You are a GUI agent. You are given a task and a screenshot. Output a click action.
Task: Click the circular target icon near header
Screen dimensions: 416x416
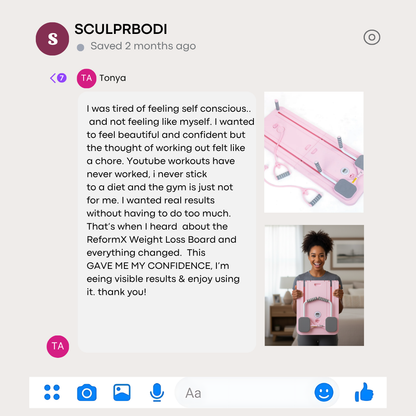point(372,37)
